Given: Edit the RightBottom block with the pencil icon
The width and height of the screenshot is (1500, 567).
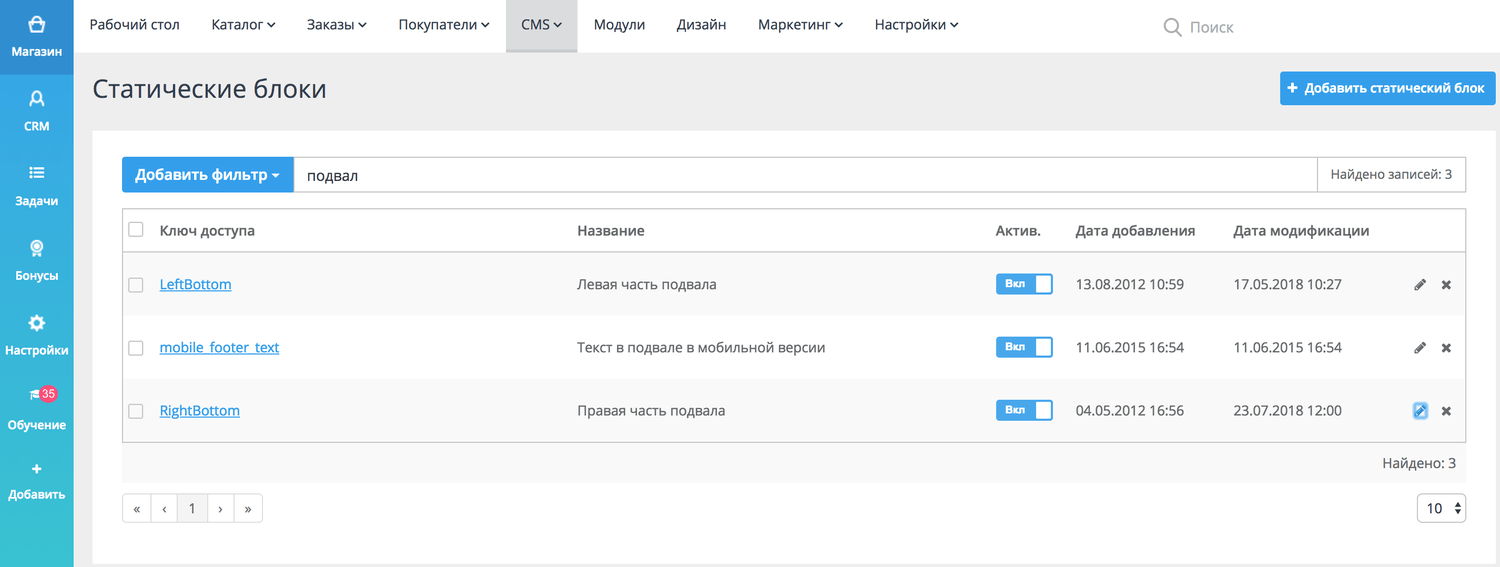Looking at the screenshot, I should coord(1420,411).
